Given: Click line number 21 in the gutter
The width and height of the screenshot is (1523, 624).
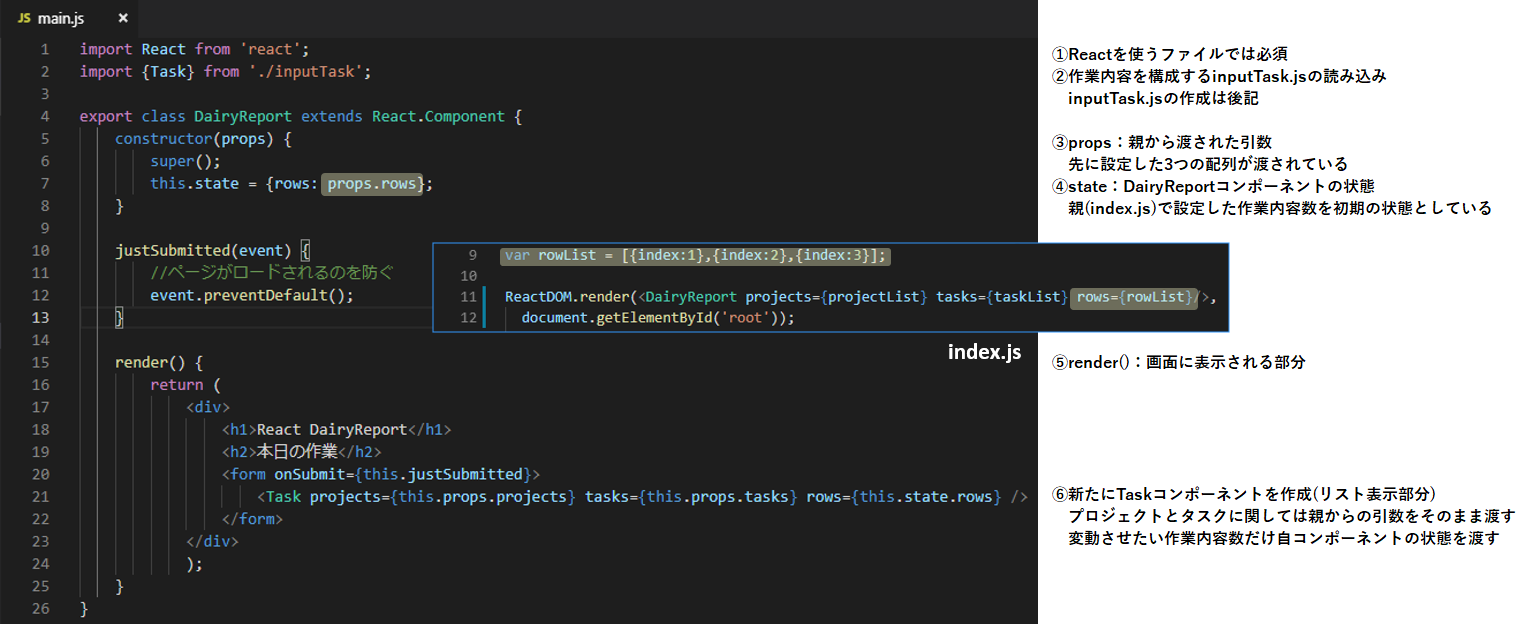Looking at the screenshot, I should (40, 496).
